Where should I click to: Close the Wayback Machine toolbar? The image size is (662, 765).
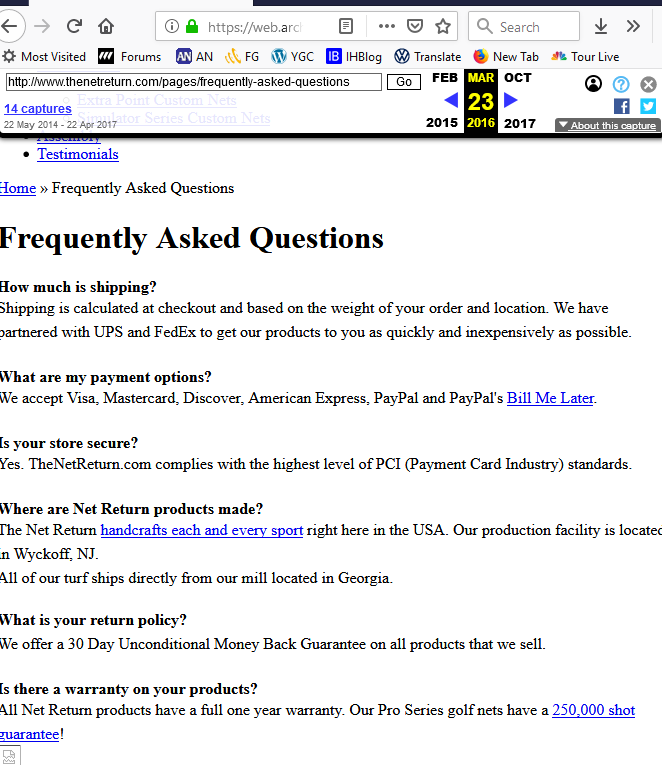(648, 84)
